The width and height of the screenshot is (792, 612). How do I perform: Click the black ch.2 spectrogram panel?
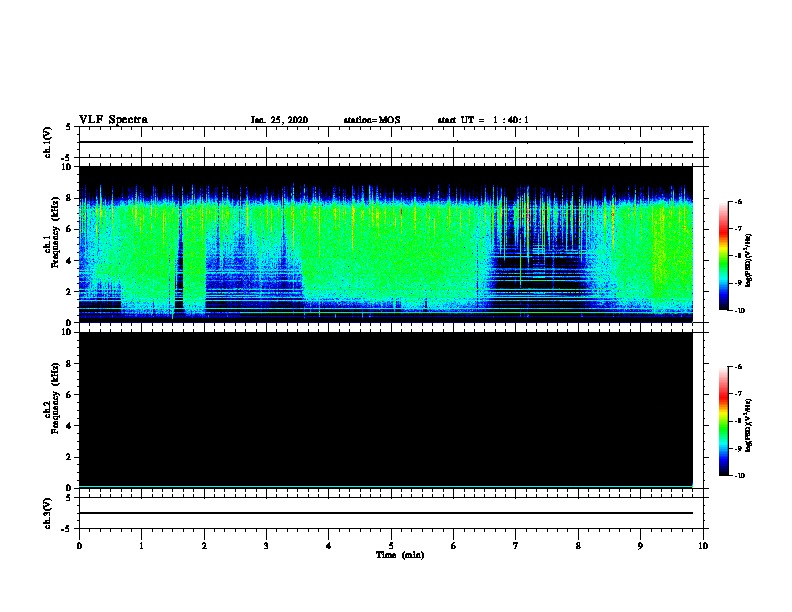tap(385, 409)
